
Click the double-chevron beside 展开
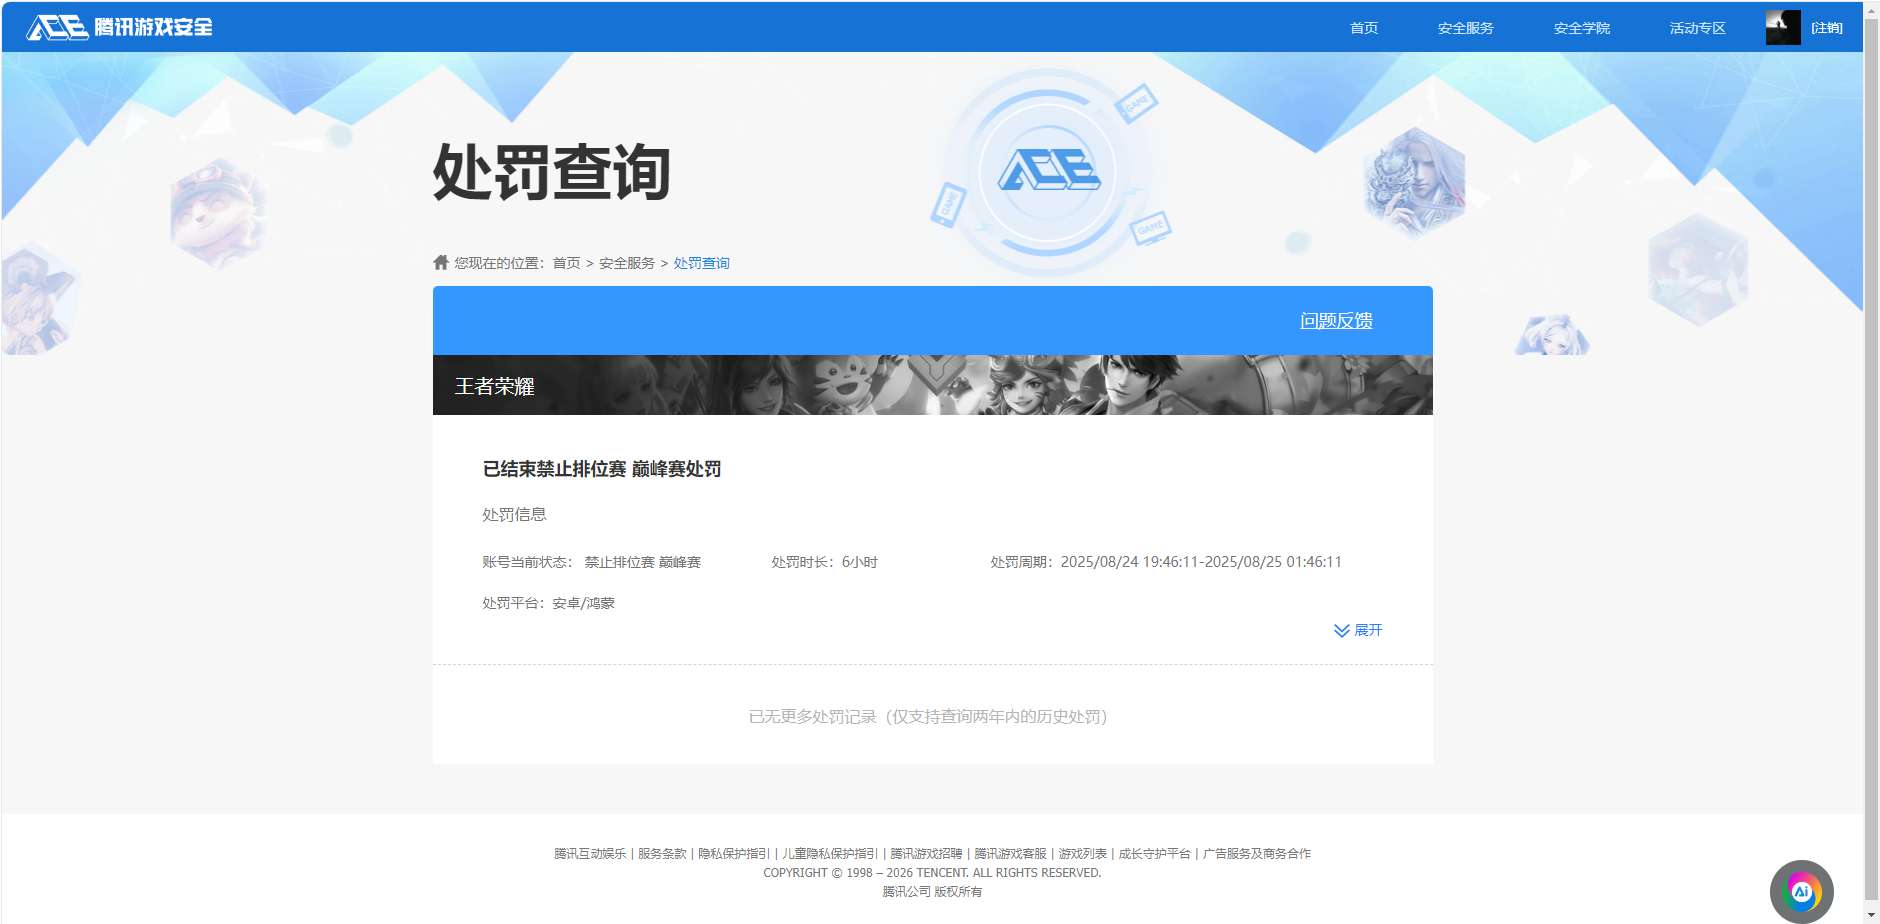[x=1340, y=631]
